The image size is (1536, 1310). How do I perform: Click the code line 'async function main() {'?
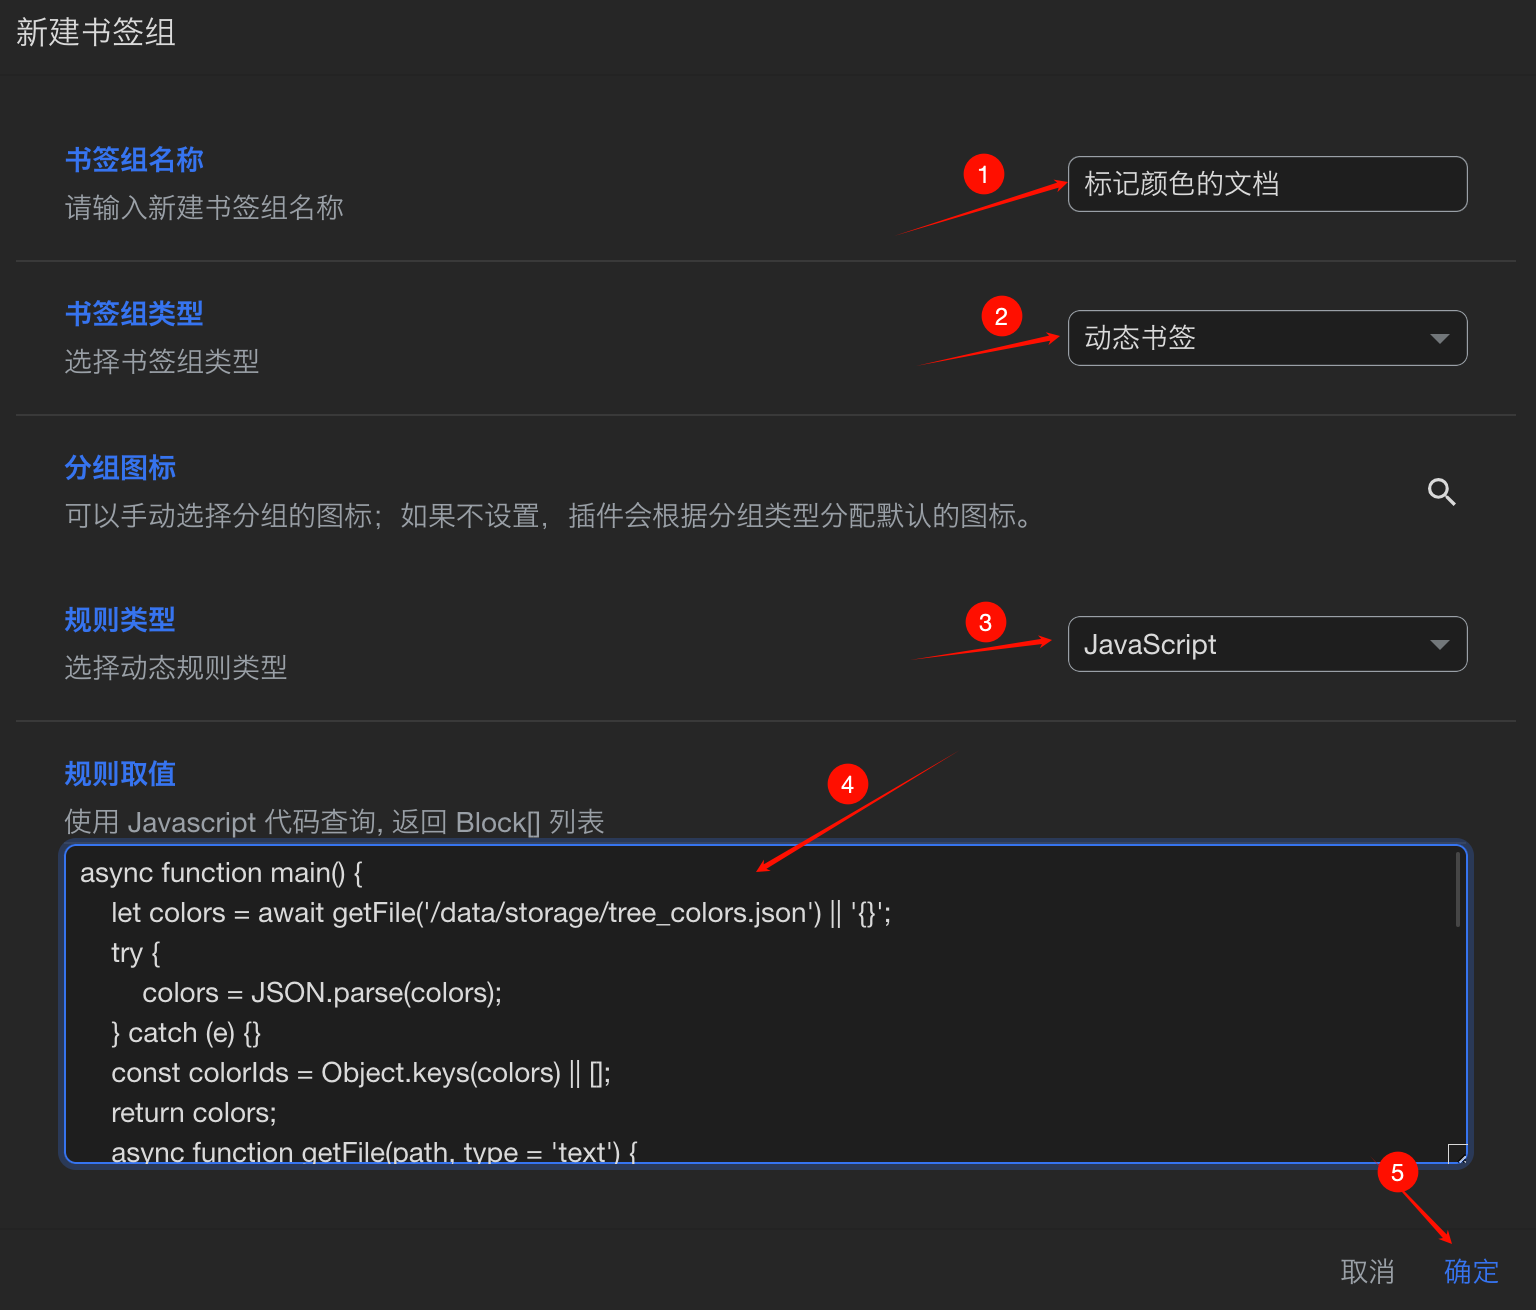pos(221,873)
